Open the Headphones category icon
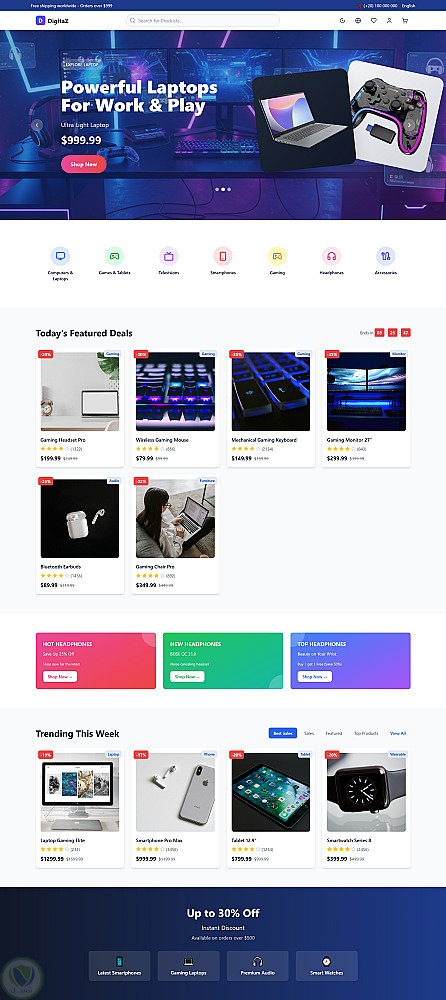 pyautogui.click(x=331, y=256)
